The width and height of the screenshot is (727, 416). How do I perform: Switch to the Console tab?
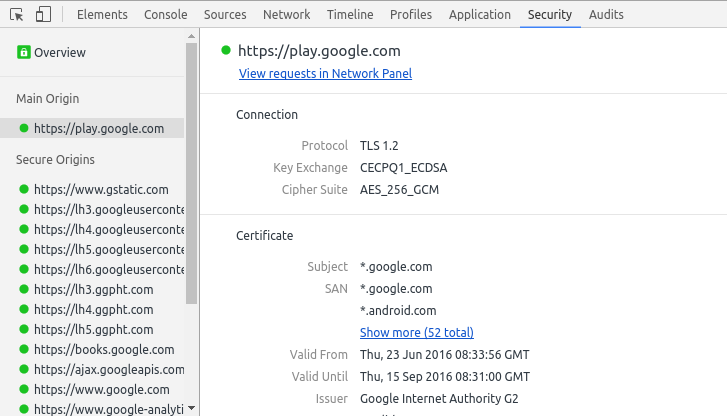click(x=165, y=15)
